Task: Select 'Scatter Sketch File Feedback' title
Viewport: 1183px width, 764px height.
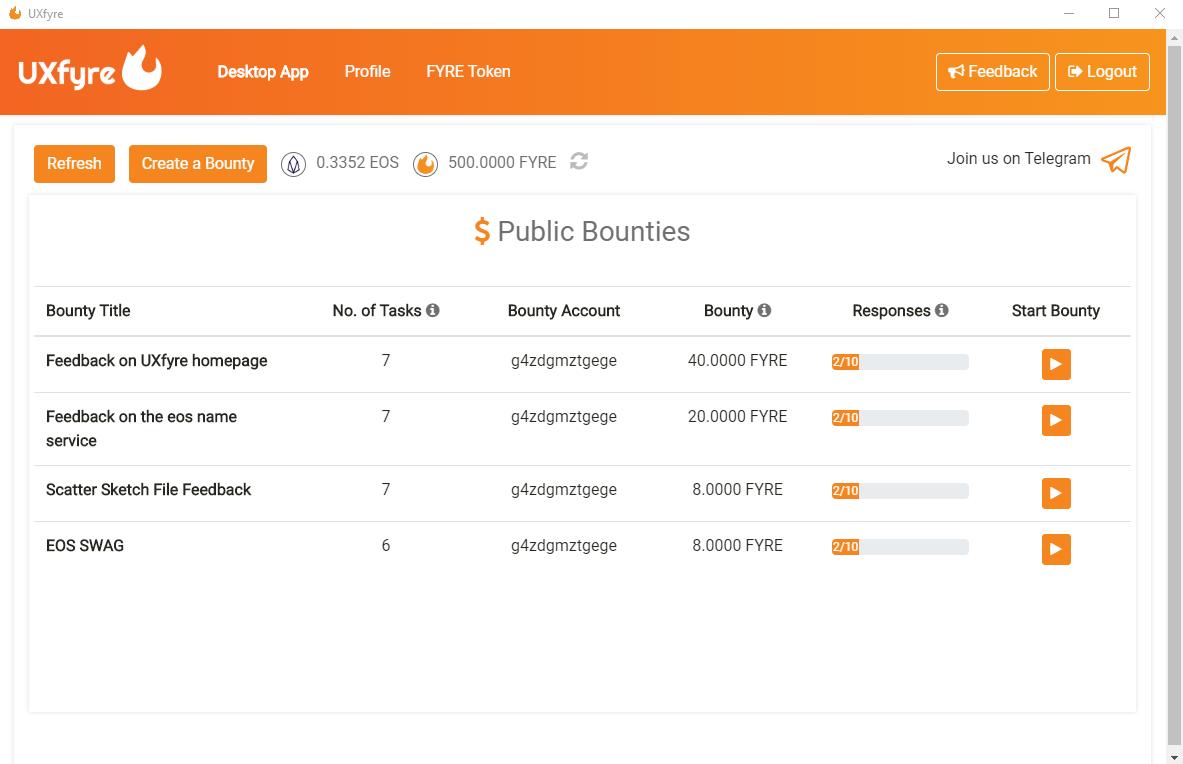Action: click(x=149, y=489)
